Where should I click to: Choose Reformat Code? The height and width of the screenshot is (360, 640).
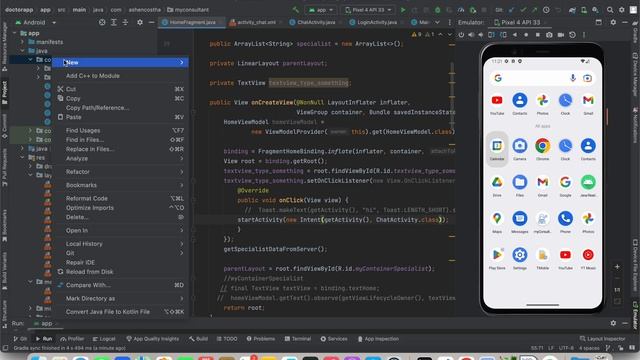tap(120, 198)
